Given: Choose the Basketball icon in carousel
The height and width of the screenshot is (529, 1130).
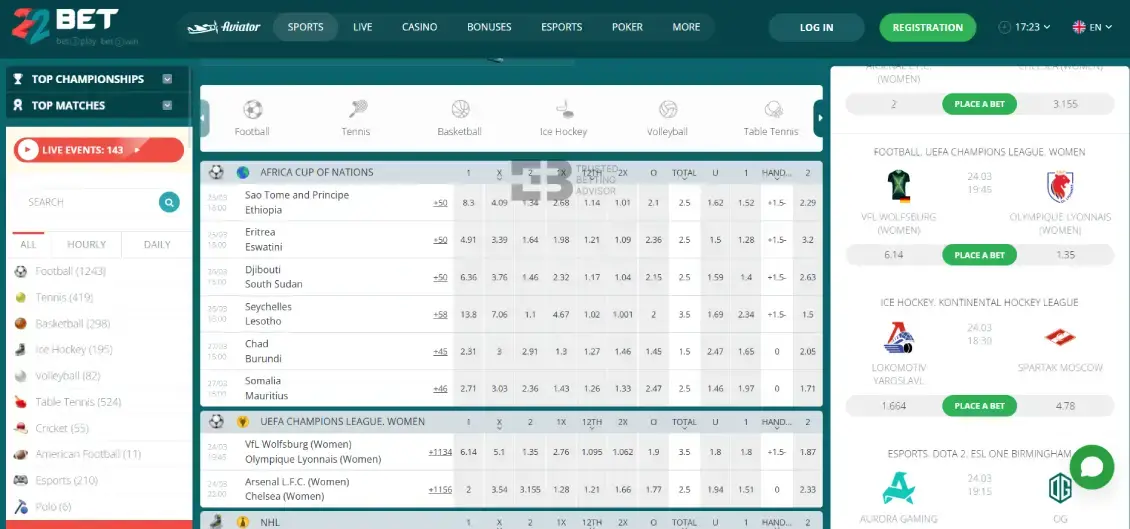Looking at the screenshot, I should 460,110.
